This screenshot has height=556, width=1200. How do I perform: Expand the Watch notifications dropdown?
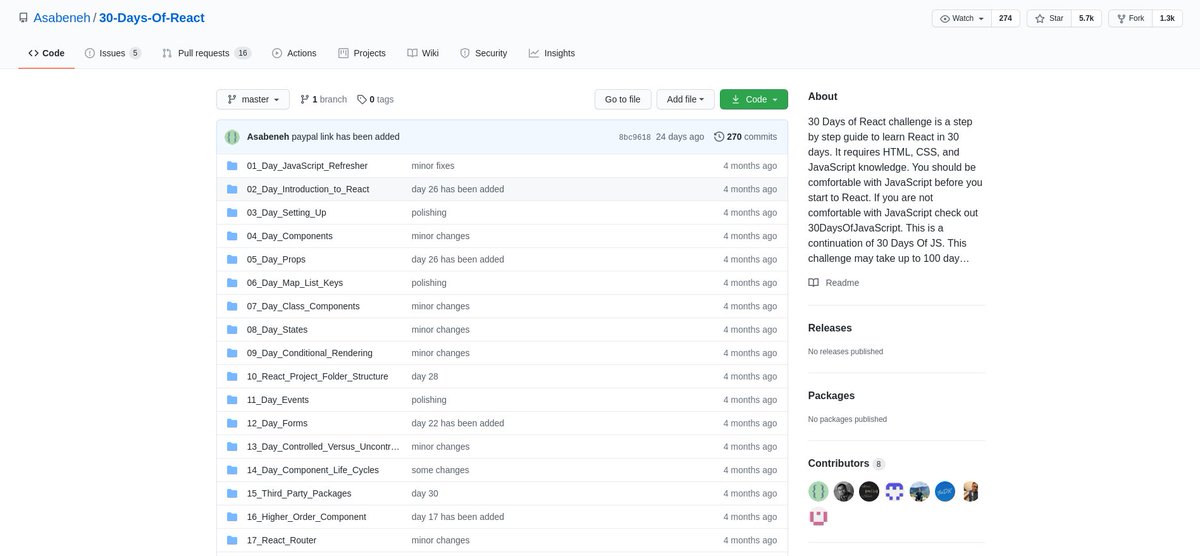[x=962, y=18]
